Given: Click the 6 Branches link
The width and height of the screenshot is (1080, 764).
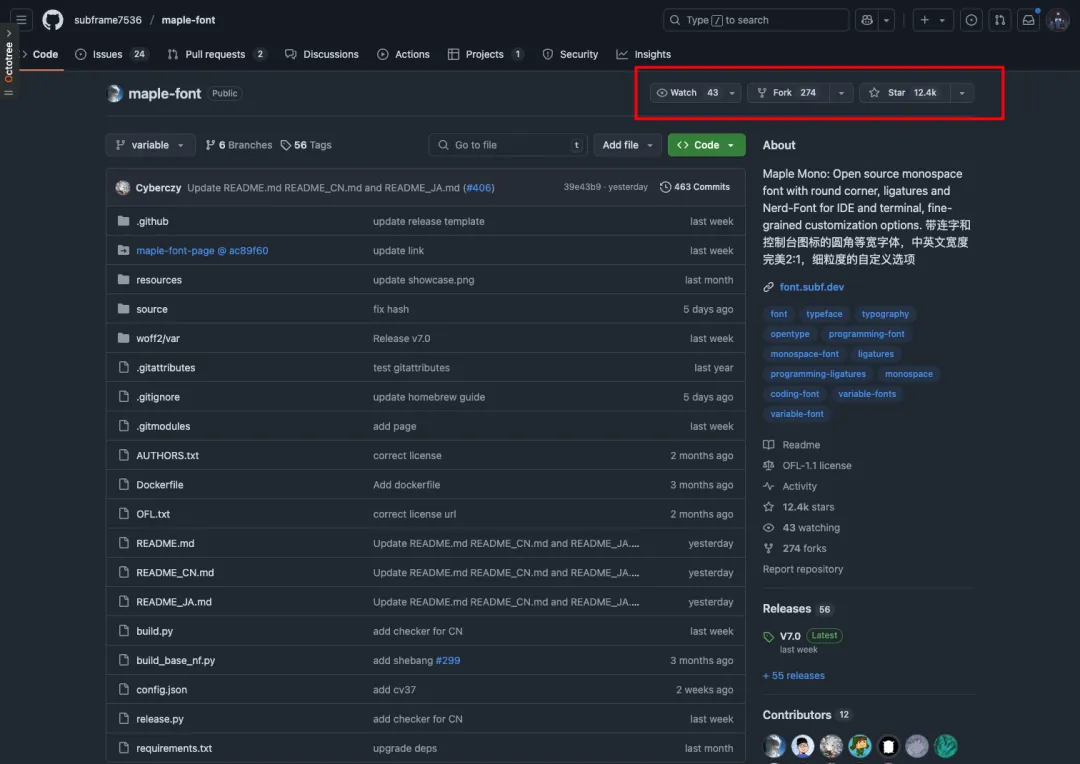Looking at the screenshot, I should 239,145.
